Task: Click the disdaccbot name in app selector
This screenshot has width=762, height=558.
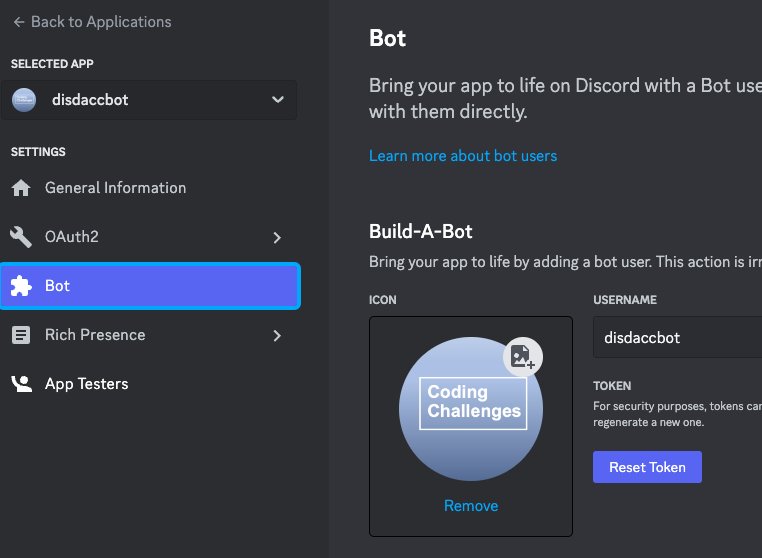Action: coord(90,100)
